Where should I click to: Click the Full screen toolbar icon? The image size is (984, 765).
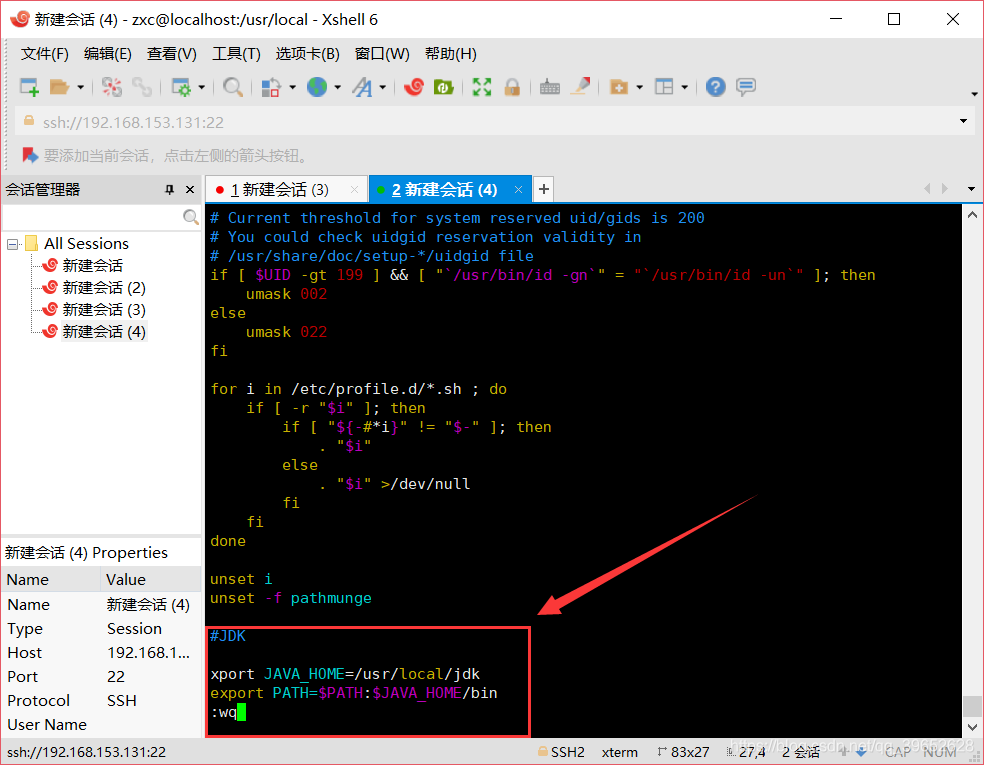coord(481,87)
